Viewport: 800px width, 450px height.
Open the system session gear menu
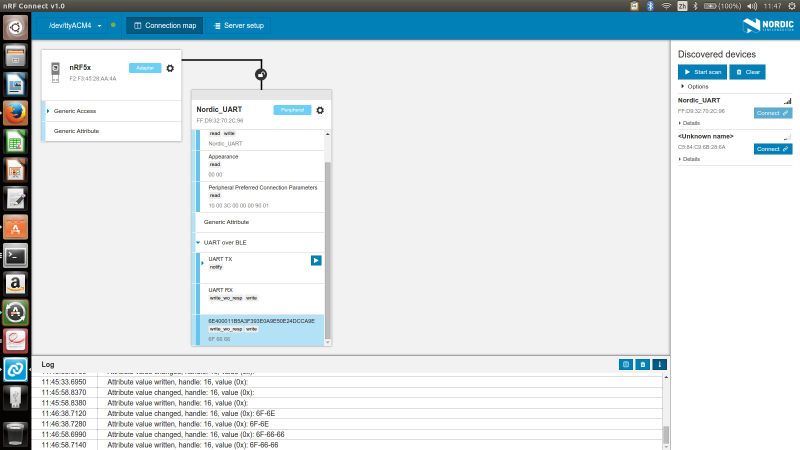[791, 6]
